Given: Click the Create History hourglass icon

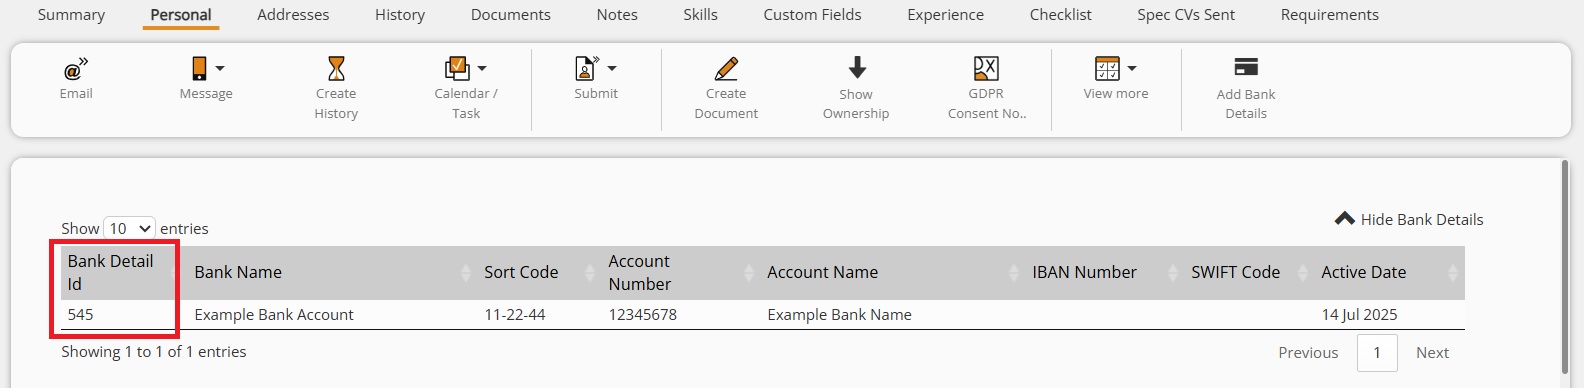Looking at the screenshot, I should pyautogui.click(x=336, y=68).
